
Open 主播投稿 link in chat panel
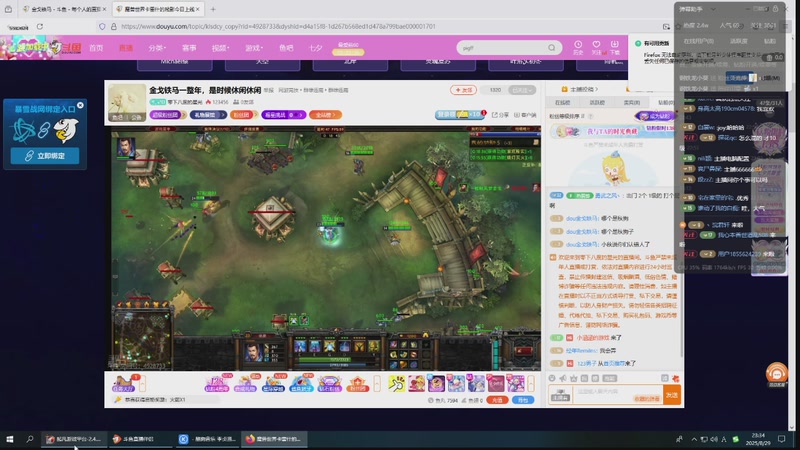point(581,89)
